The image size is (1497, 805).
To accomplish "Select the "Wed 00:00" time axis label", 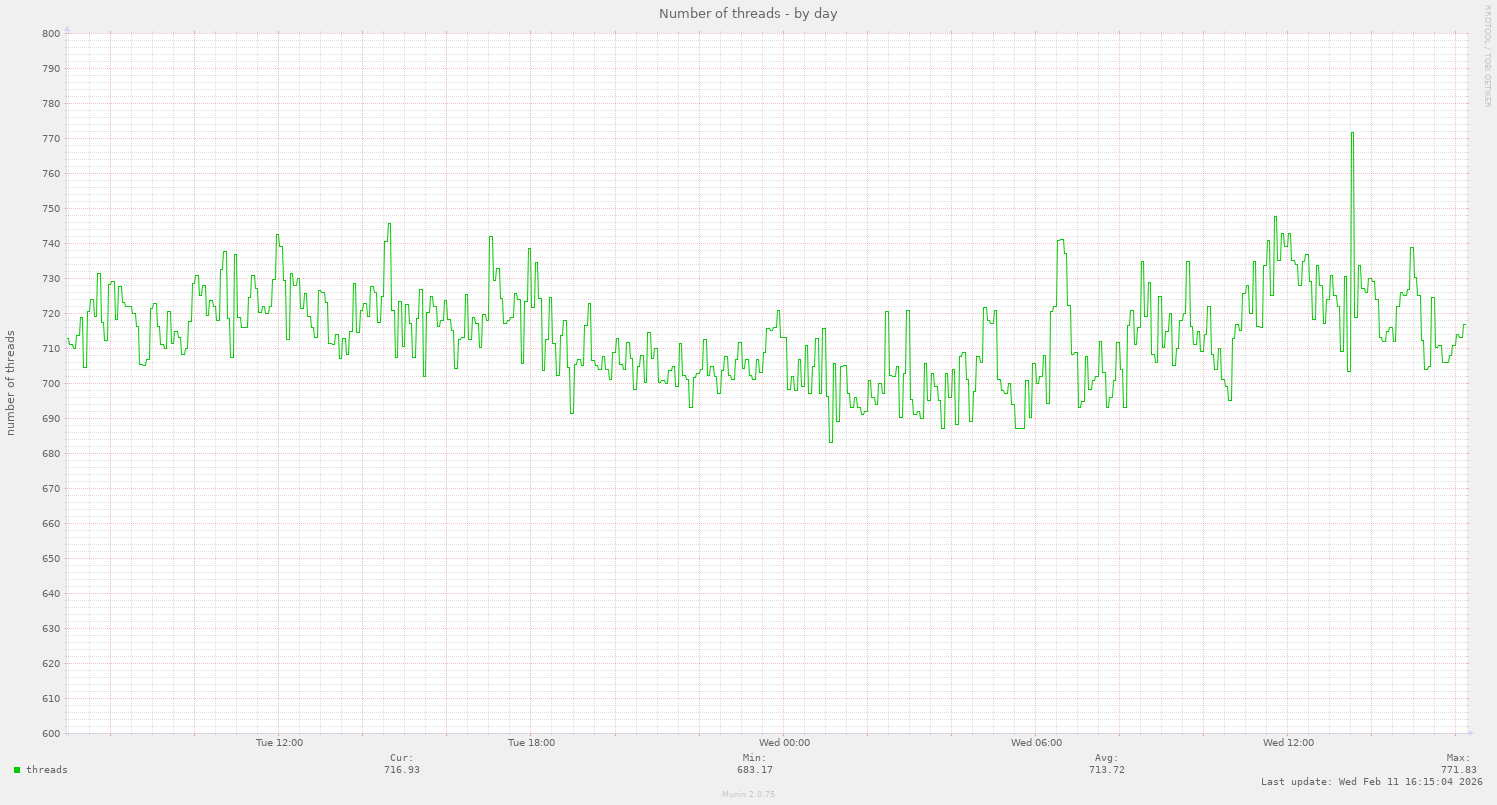I will click(784, 743).
